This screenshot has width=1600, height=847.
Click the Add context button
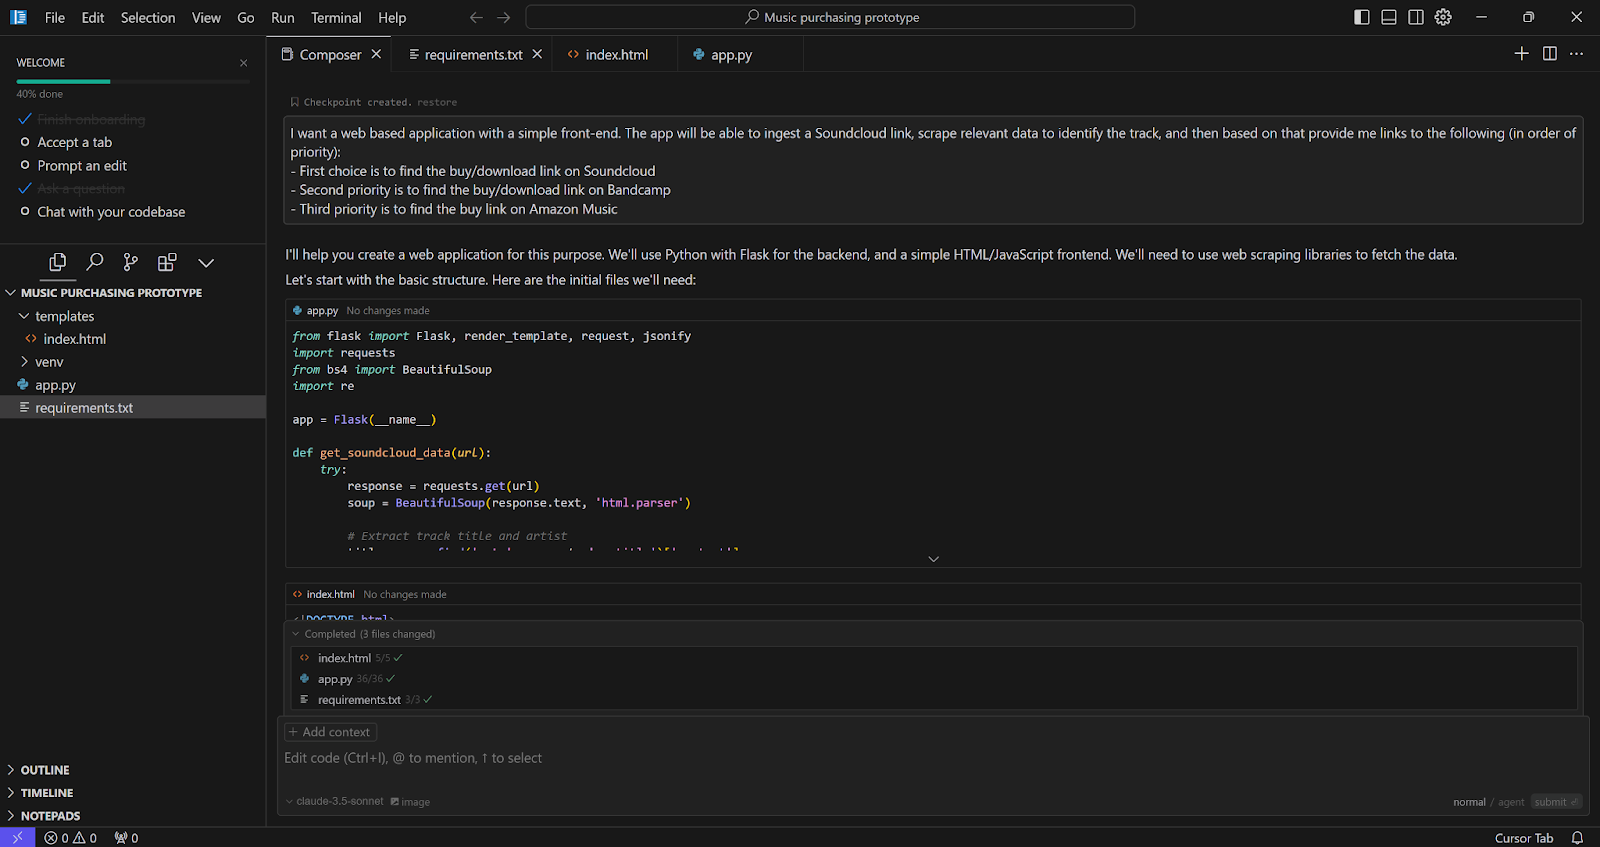tap(330, 732)
